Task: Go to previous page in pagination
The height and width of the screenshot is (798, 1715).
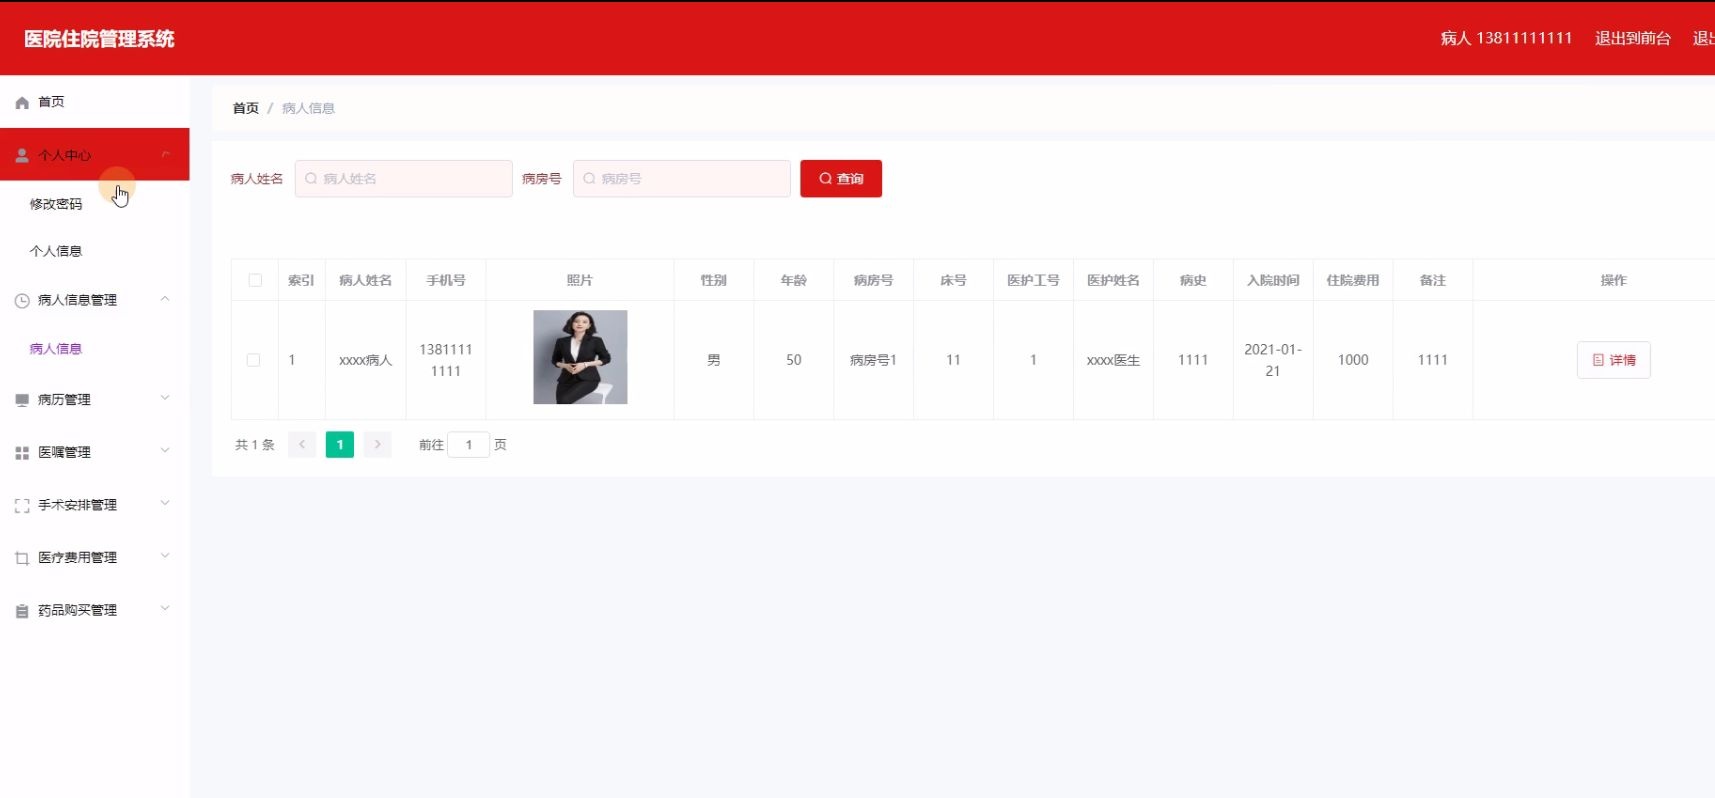Action: (x=302, y=445)
